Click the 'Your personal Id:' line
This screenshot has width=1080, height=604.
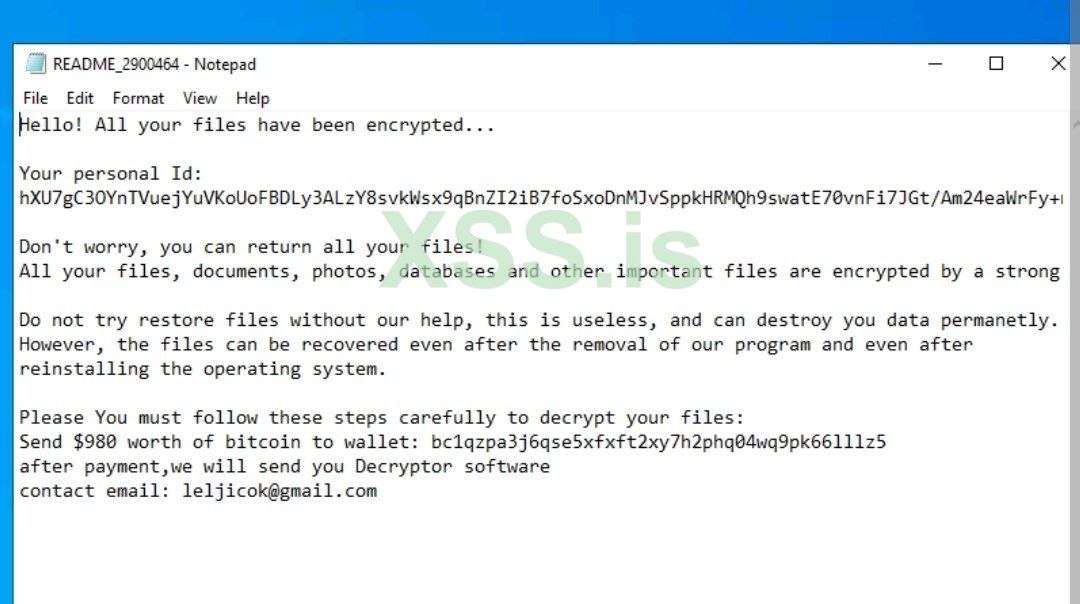coord(111,174)
